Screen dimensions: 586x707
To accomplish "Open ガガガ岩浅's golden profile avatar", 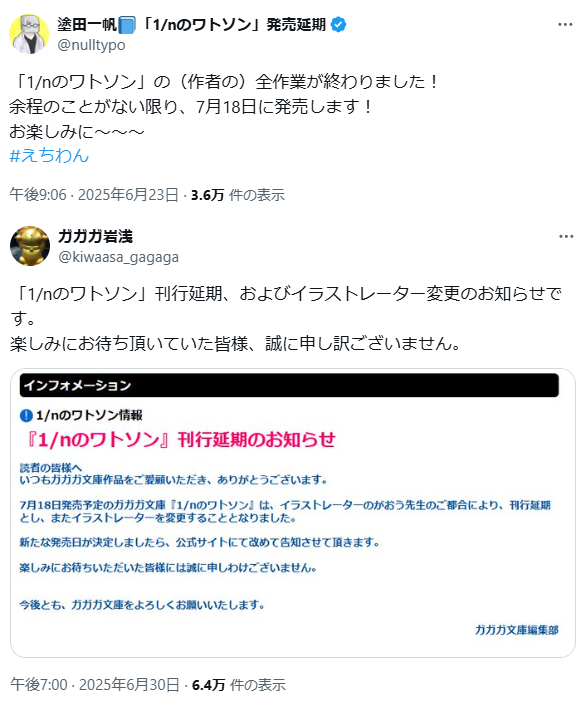I will pos(30,246).
